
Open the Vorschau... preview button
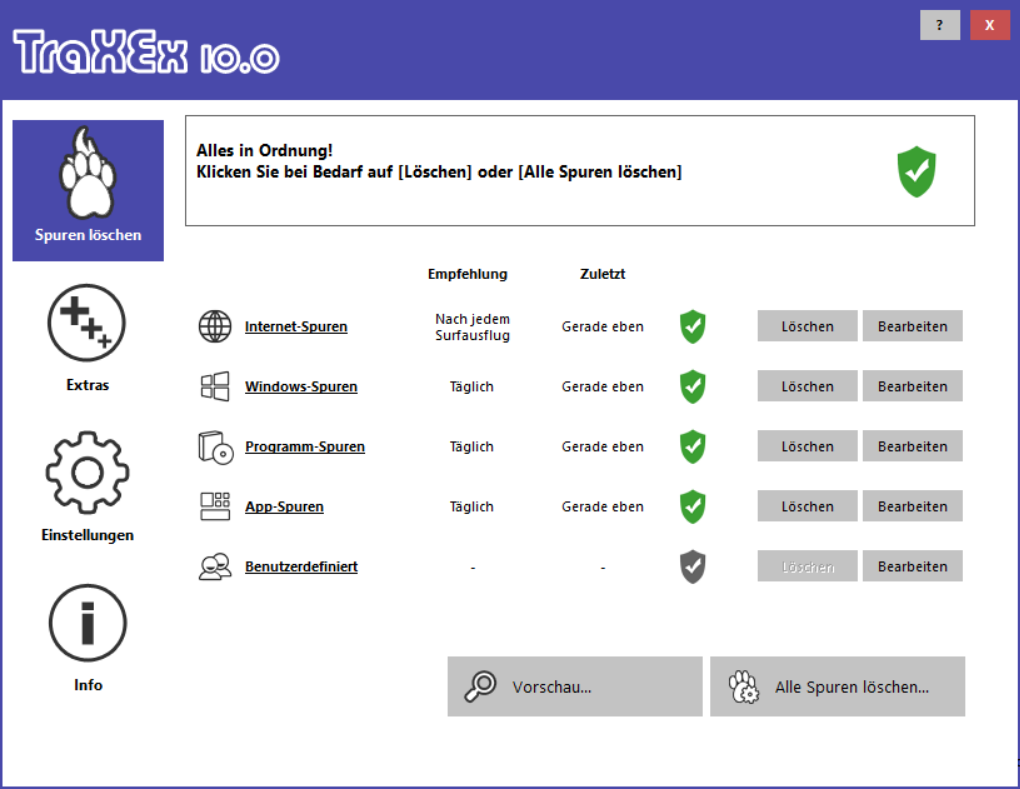click(x=575, y=686)
